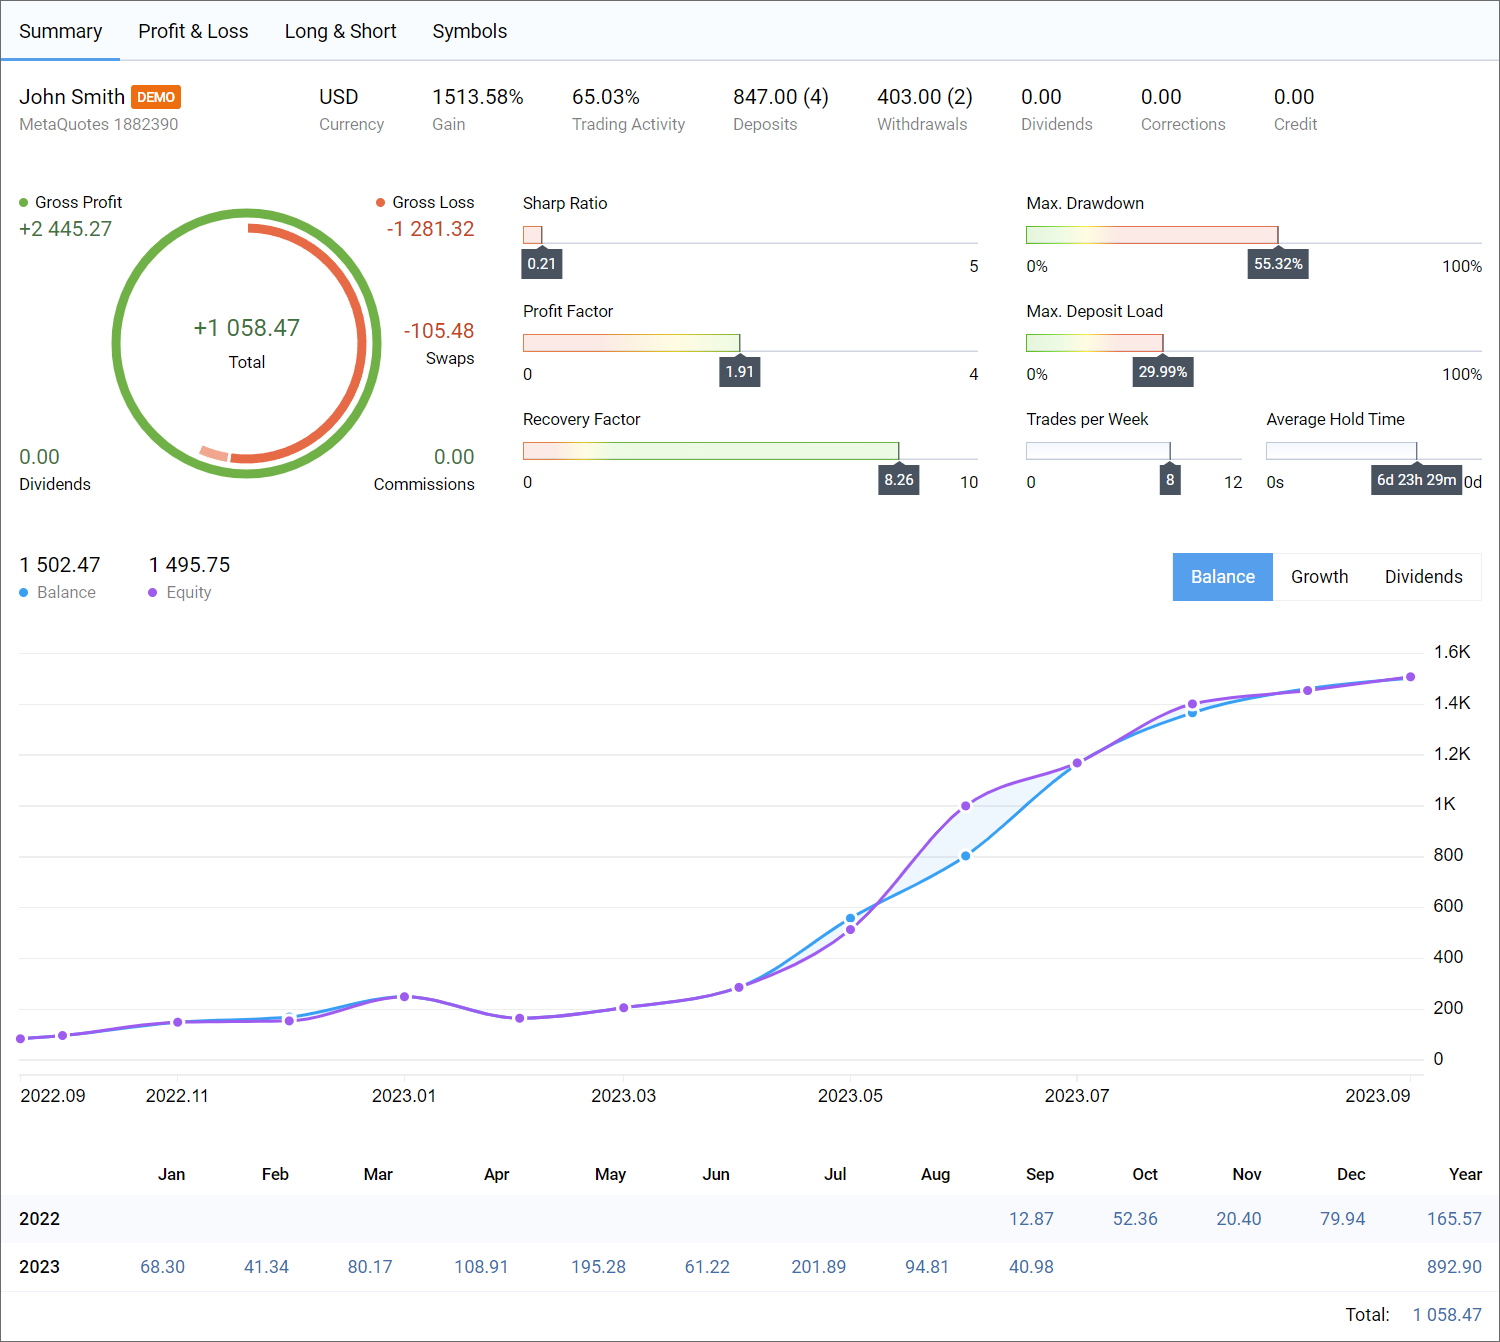The image size is (1500, 1342).
Task: Click the 2022 Year total 165.57
Action: pyautogui.click(x=1455, y=1218)
